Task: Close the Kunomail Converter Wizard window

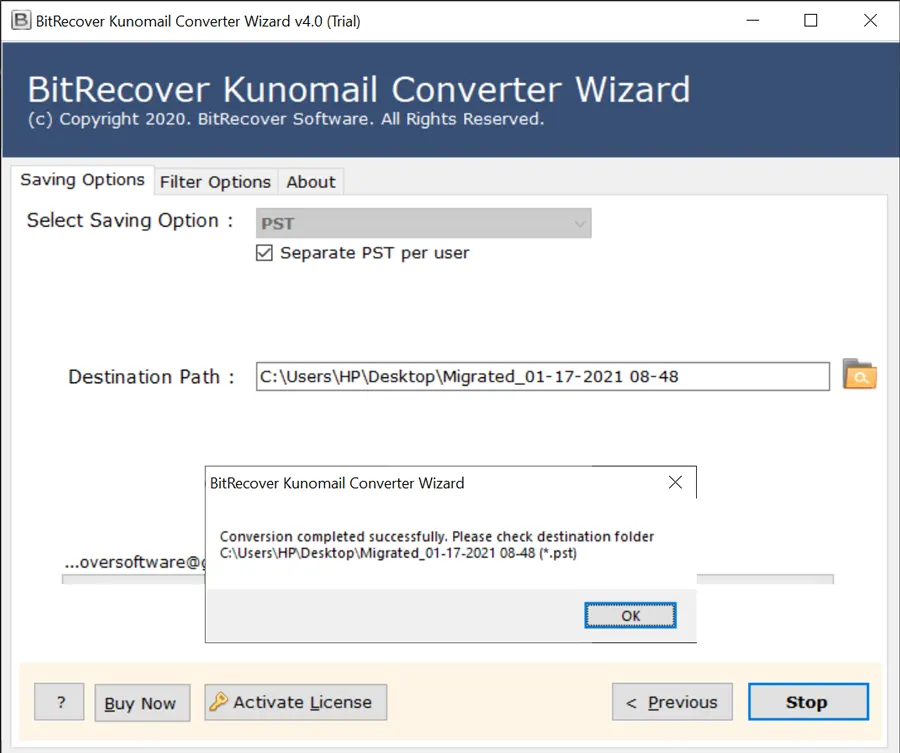Action: (870, 21)
